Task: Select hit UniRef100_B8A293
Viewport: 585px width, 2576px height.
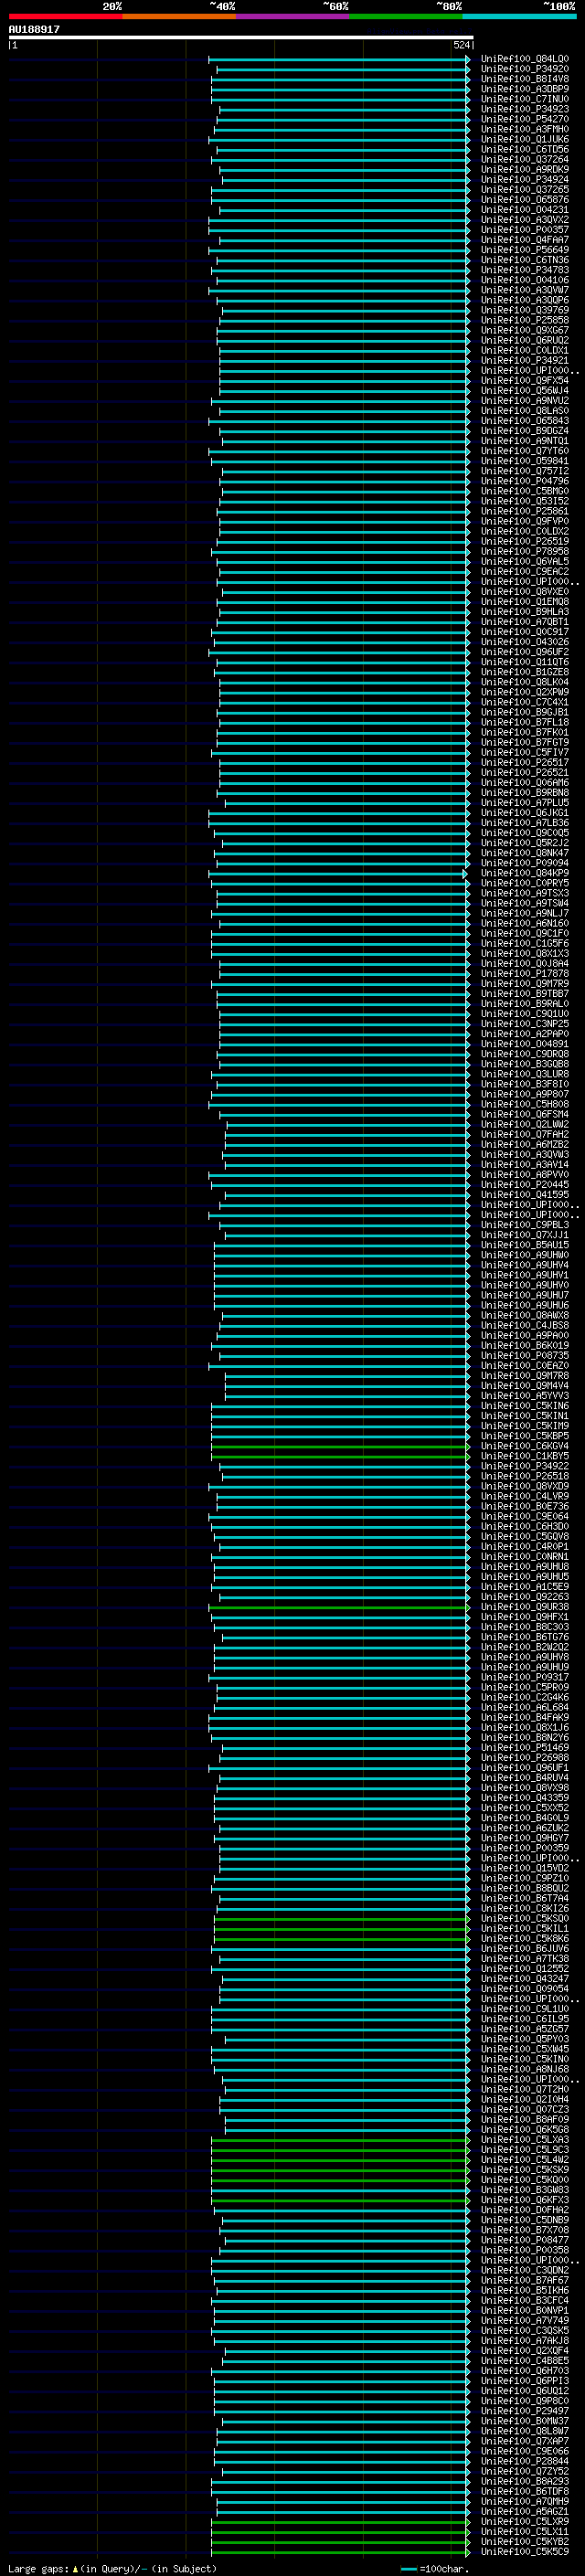Action: pyautogui.click(x=525, y=2481)
